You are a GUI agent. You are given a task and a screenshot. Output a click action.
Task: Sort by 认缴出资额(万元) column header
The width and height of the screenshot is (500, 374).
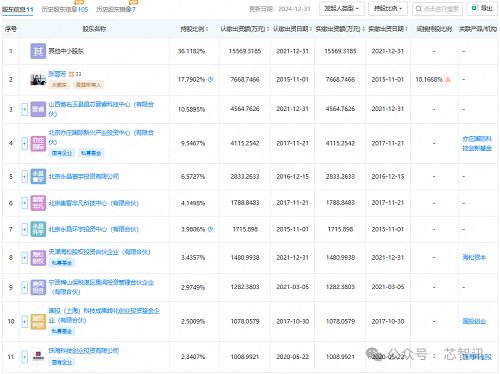pos(245,29)
